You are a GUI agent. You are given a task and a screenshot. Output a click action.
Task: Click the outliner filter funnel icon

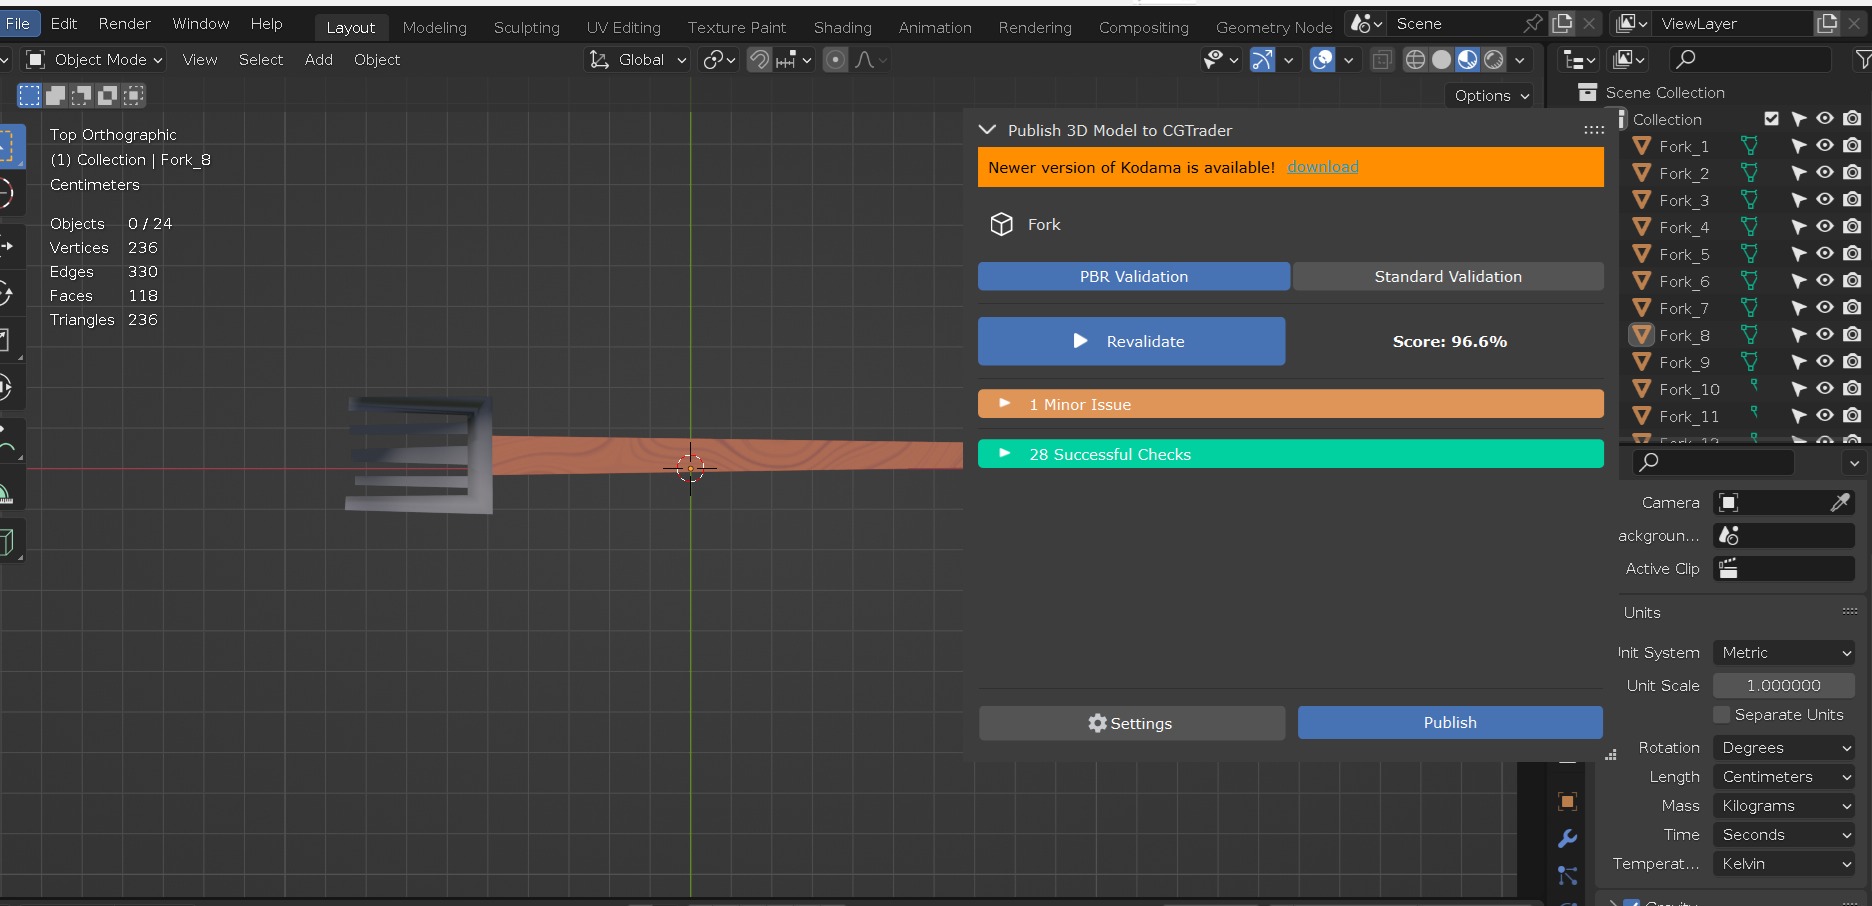[1862, 60]
